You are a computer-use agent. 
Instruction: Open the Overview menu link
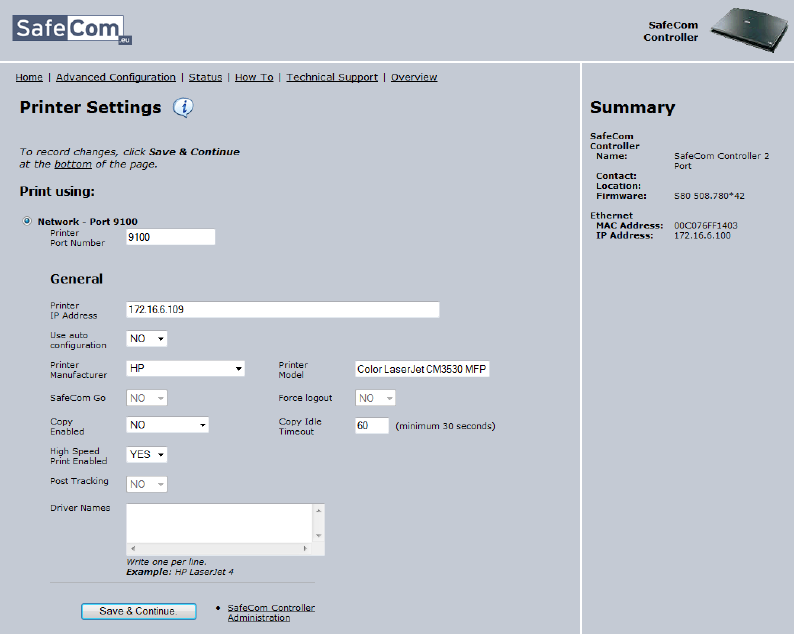[414, 77]
